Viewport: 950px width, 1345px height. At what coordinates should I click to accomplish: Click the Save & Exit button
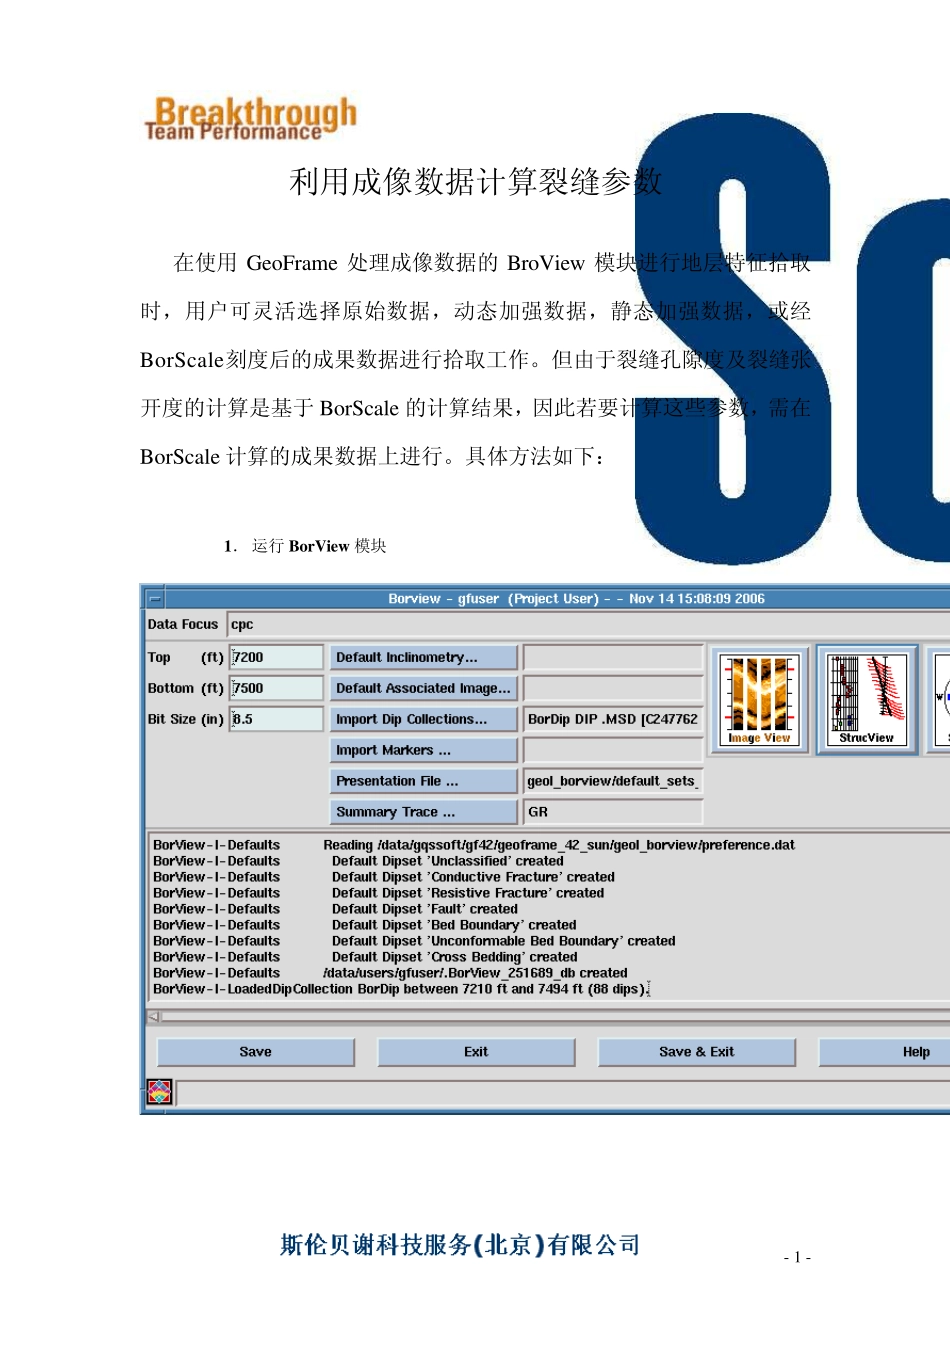697,1052
